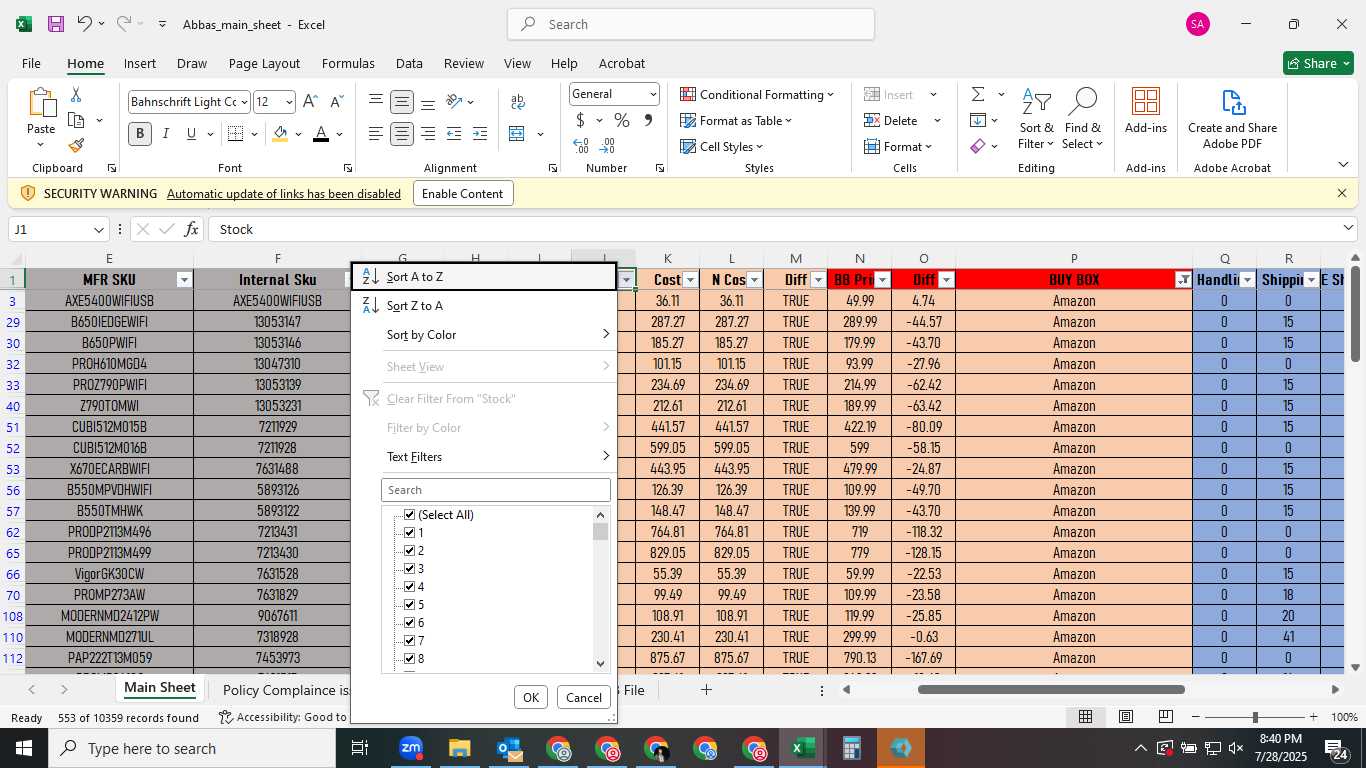Apply Comma Style number format
Screen dimensions: 1366x768
pyautogui.click(x=648, y=120)
